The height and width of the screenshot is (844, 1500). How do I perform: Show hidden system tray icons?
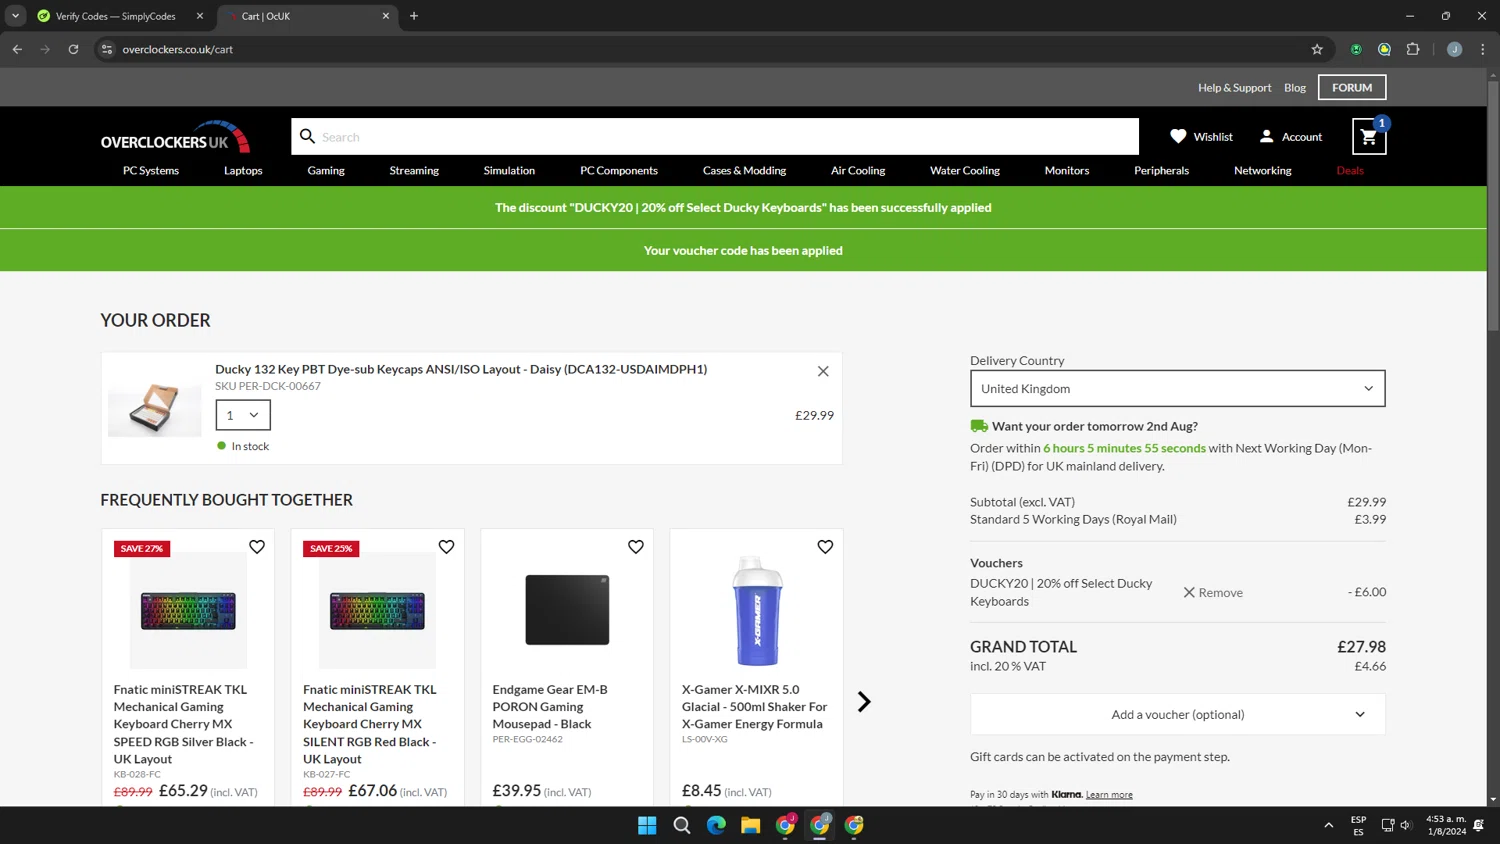[x=1329, y=825]
